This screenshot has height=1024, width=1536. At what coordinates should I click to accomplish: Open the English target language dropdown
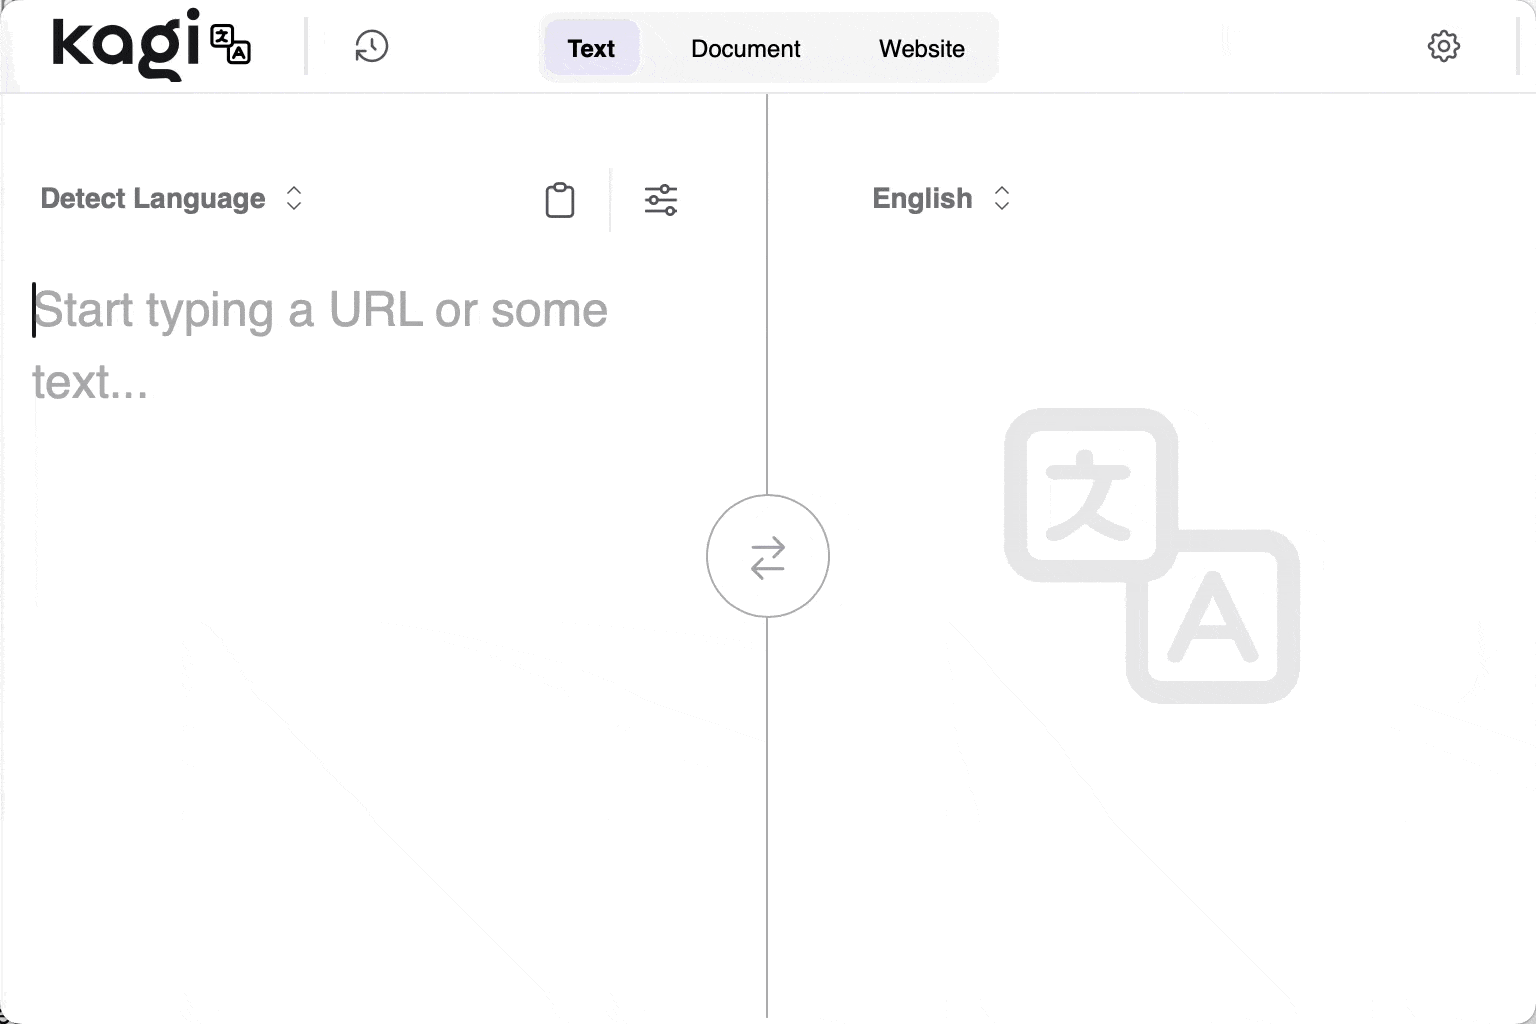click(922, 199)
